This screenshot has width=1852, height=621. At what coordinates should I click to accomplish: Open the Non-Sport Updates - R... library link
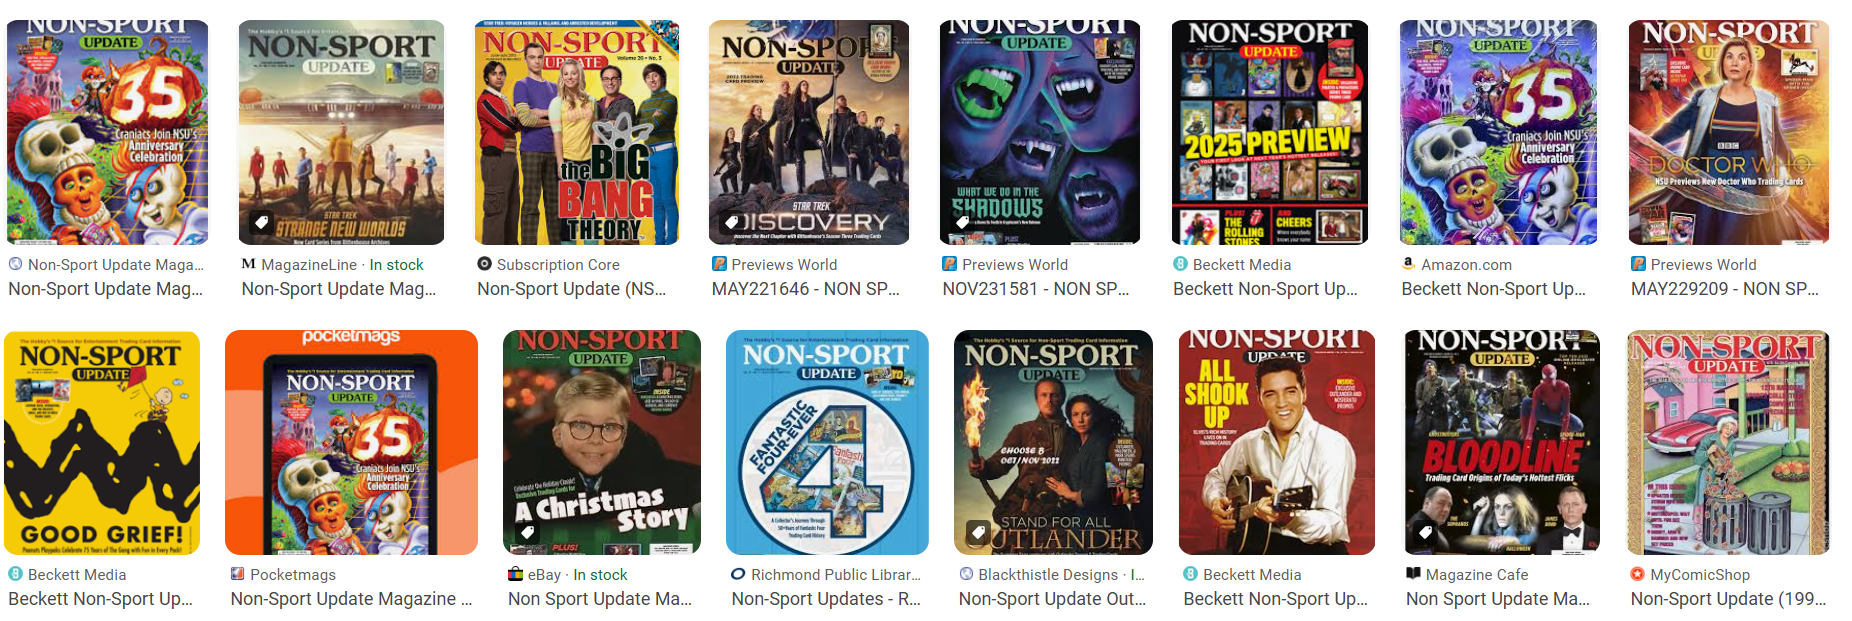827,599
